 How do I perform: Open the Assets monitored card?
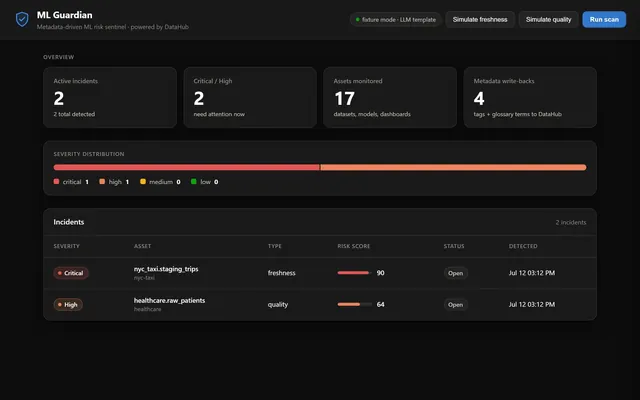(x=390, y=97)
